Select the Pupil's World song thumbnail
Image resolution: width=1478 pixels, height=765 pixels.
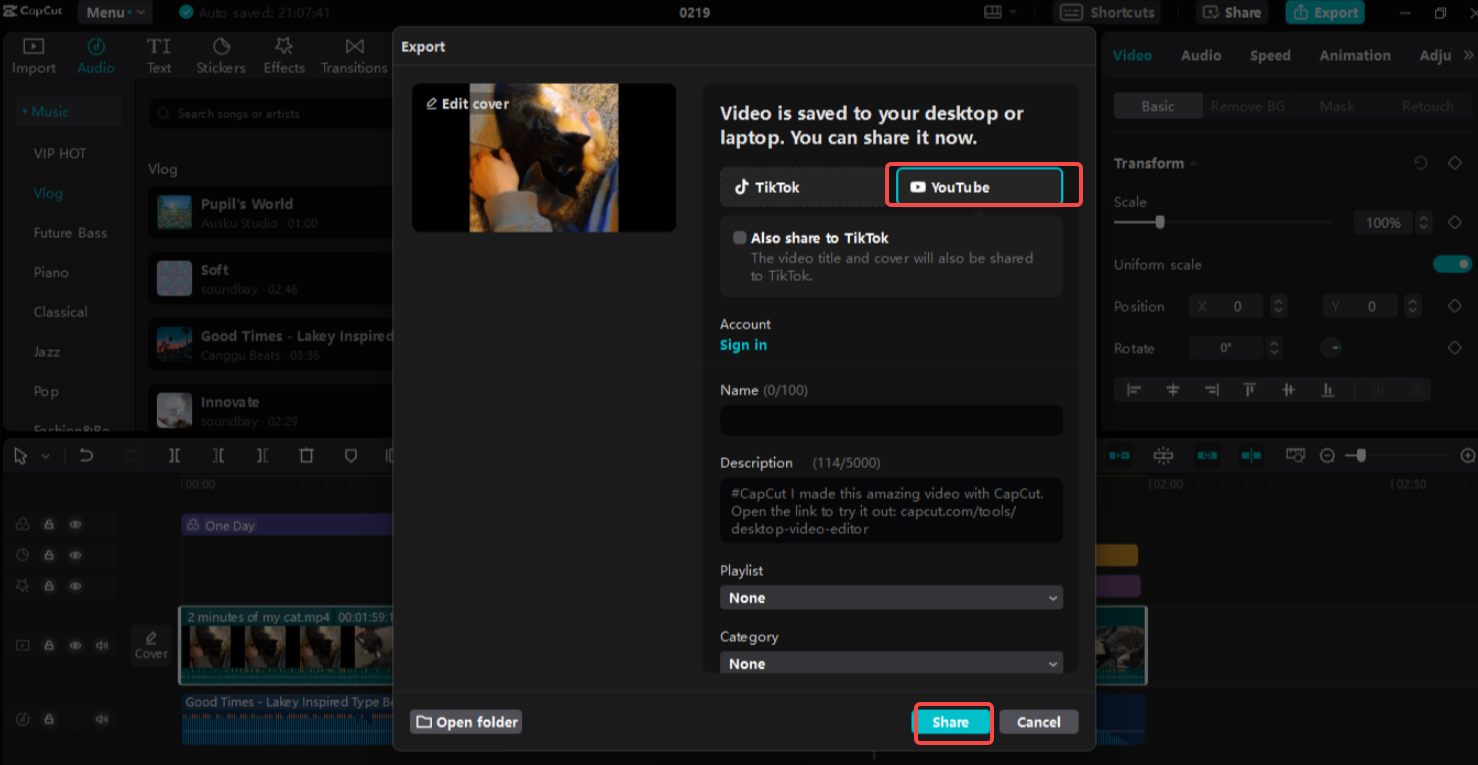click(x=175, y=213)
